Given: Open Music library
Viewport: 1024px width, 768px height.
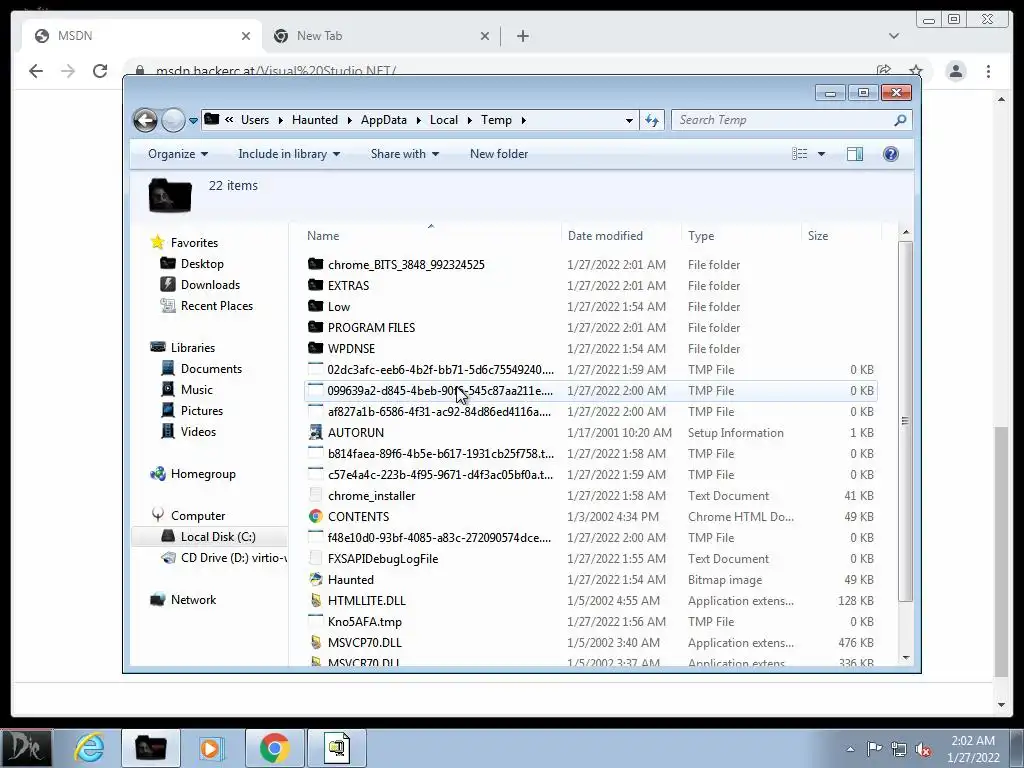Looking at the screenshot, I should pos(197,390).
